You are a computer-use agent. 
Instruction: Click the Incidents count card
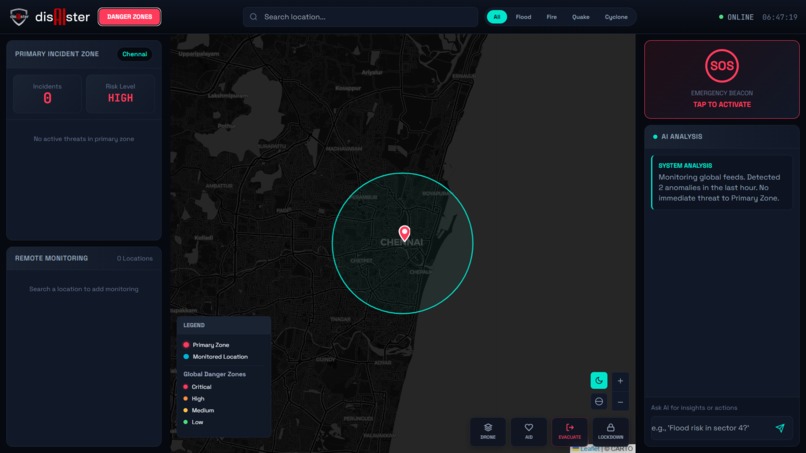tap(47, 94)
